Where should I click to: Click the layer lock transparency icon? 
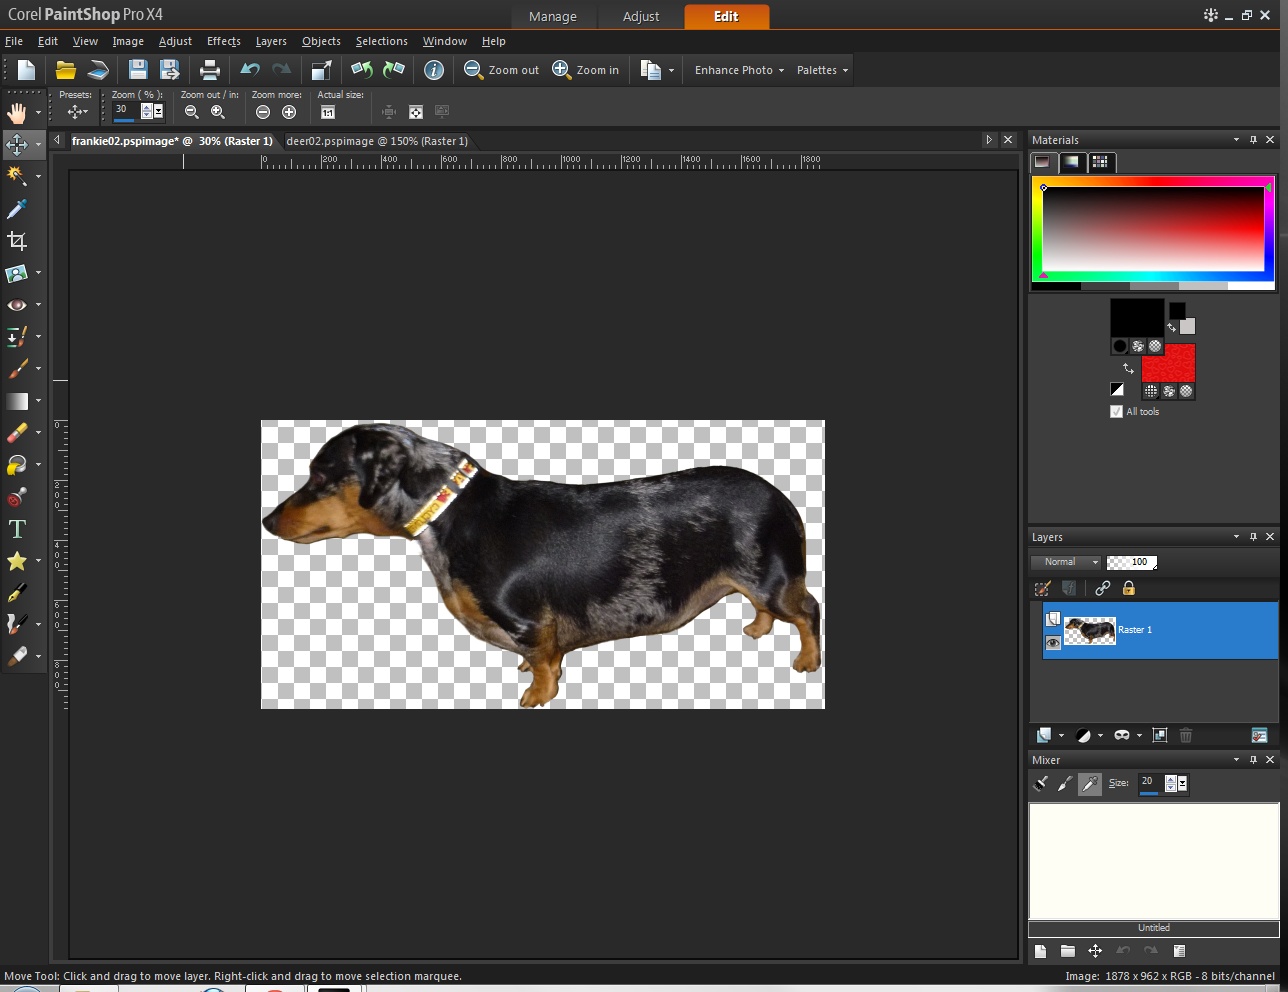1129,588
